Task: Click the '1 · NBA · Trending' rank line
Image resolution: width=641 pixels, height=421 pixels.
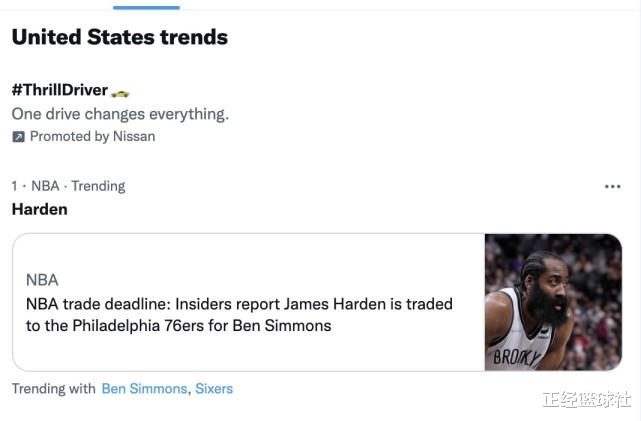Action: (x=68, y=186)
